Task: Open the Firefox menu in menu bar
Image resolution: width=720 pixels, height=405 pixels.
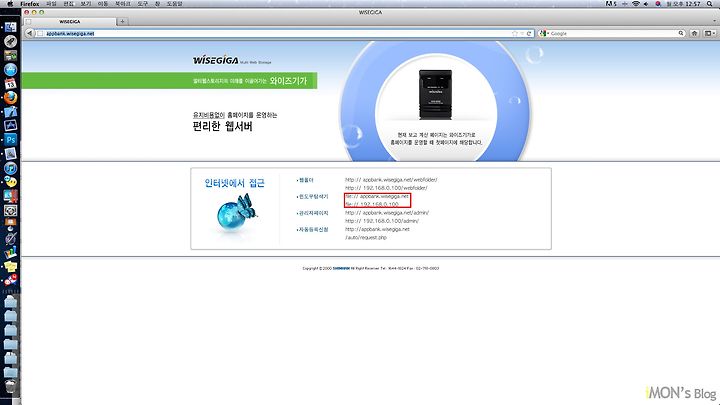Action: 30,4
